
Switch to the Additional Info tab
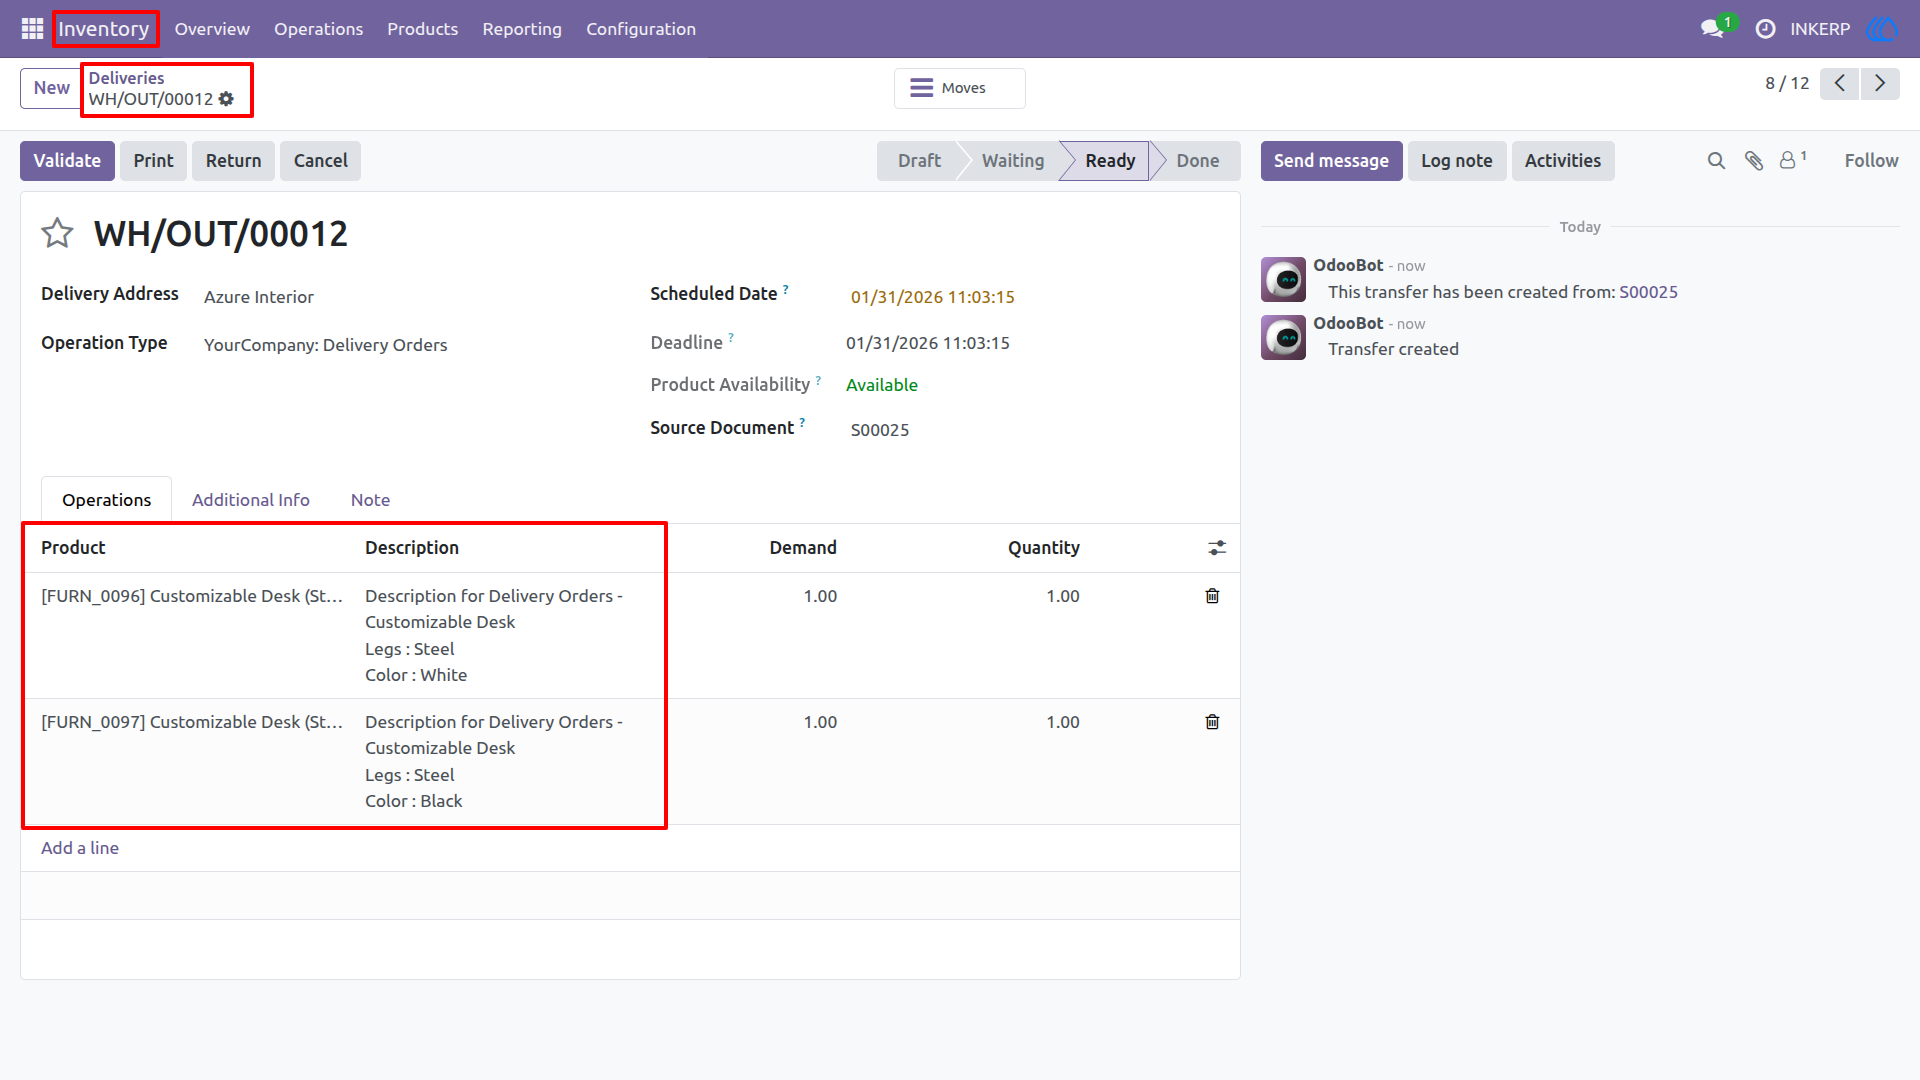[x=251, y=500]
